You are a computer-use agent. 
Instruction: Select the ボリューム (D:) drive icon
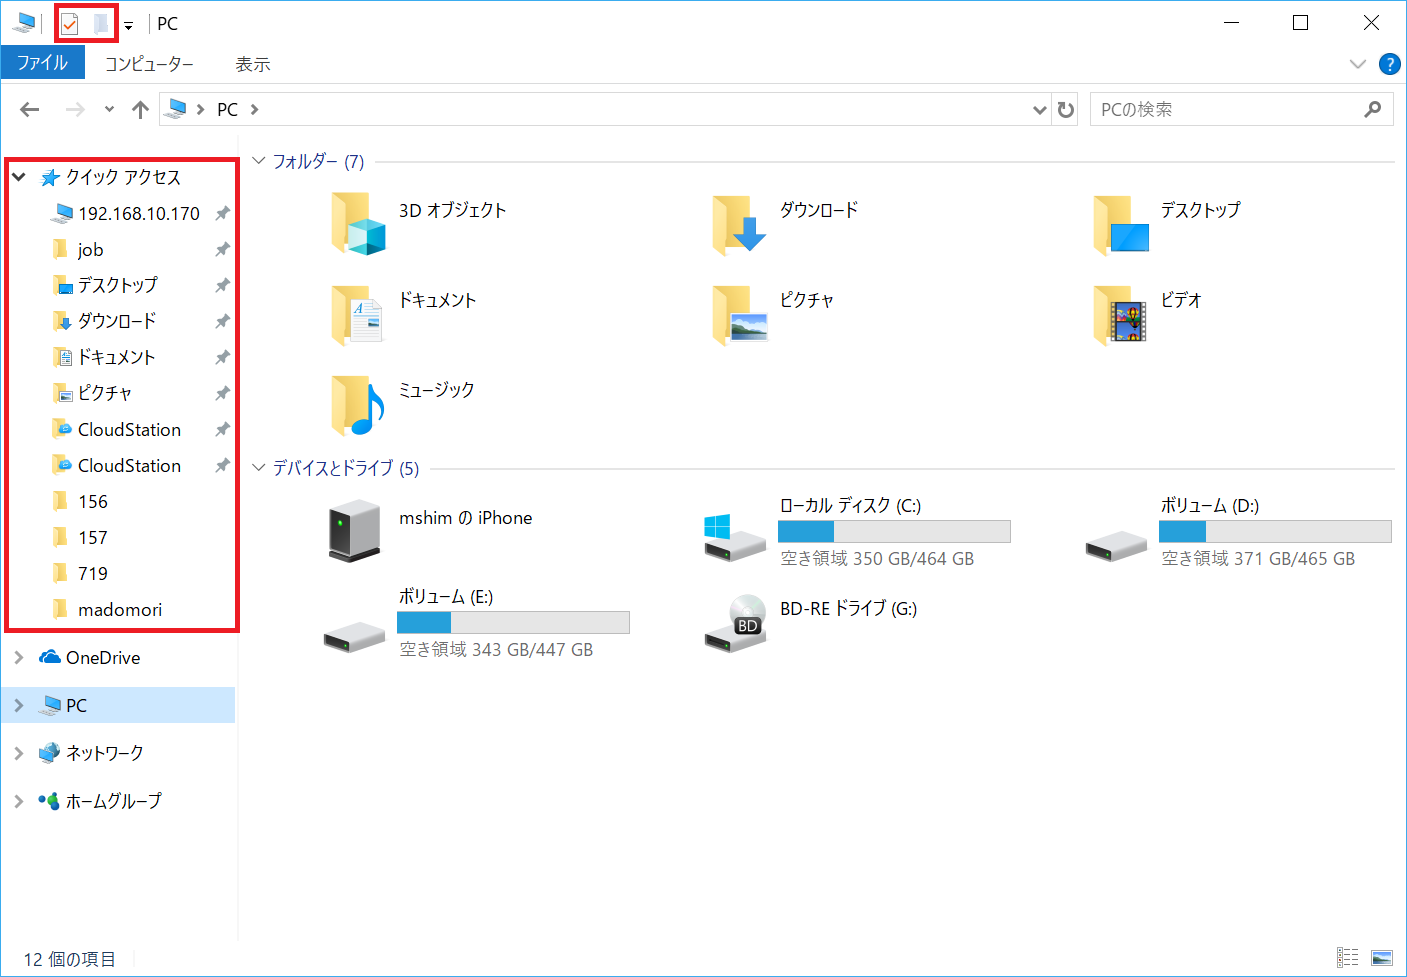point(1116,546)
